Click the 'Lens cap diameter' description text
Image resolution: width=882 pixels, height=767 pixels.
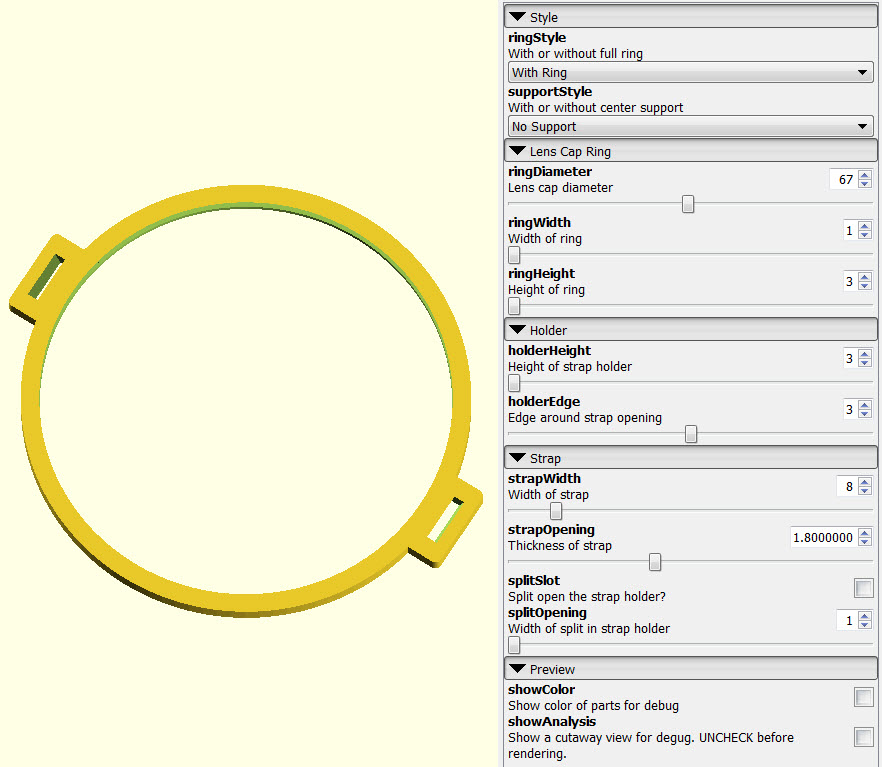560,187
